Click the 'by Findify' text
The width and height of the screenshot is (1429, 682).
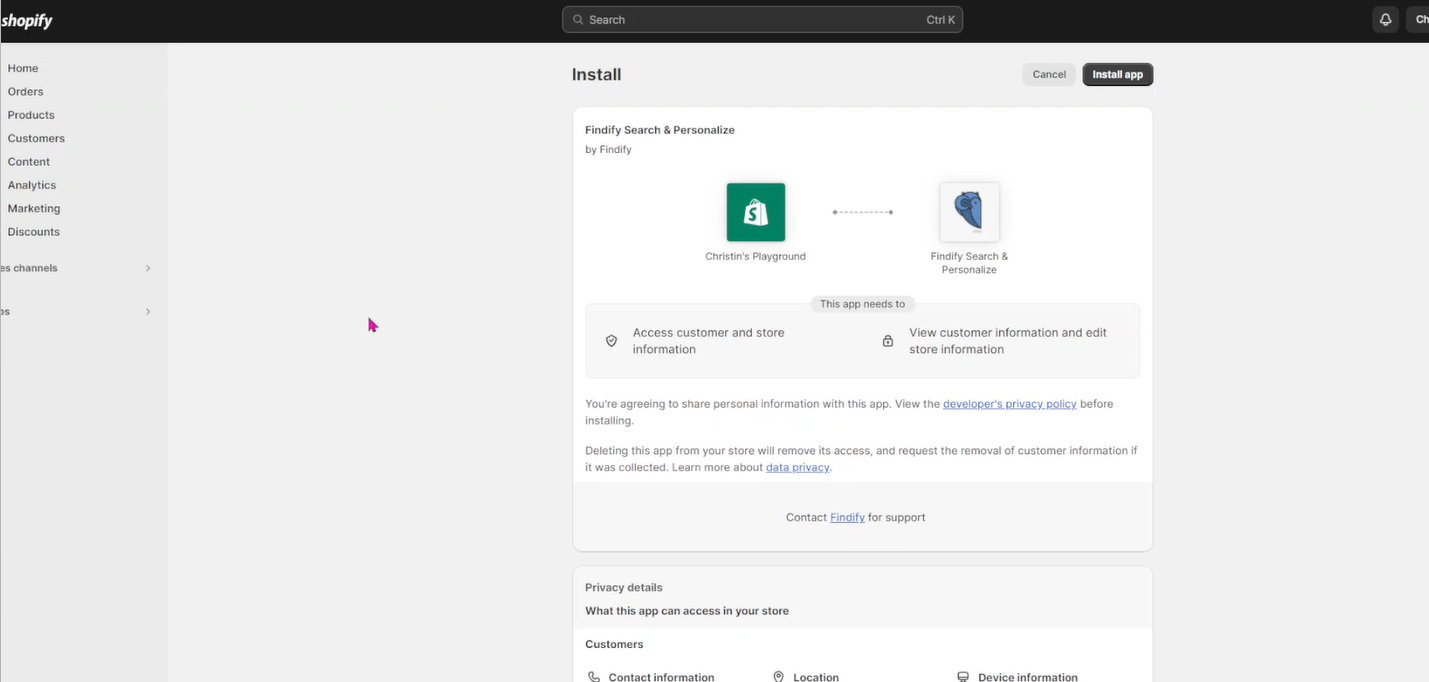[608, 150]
